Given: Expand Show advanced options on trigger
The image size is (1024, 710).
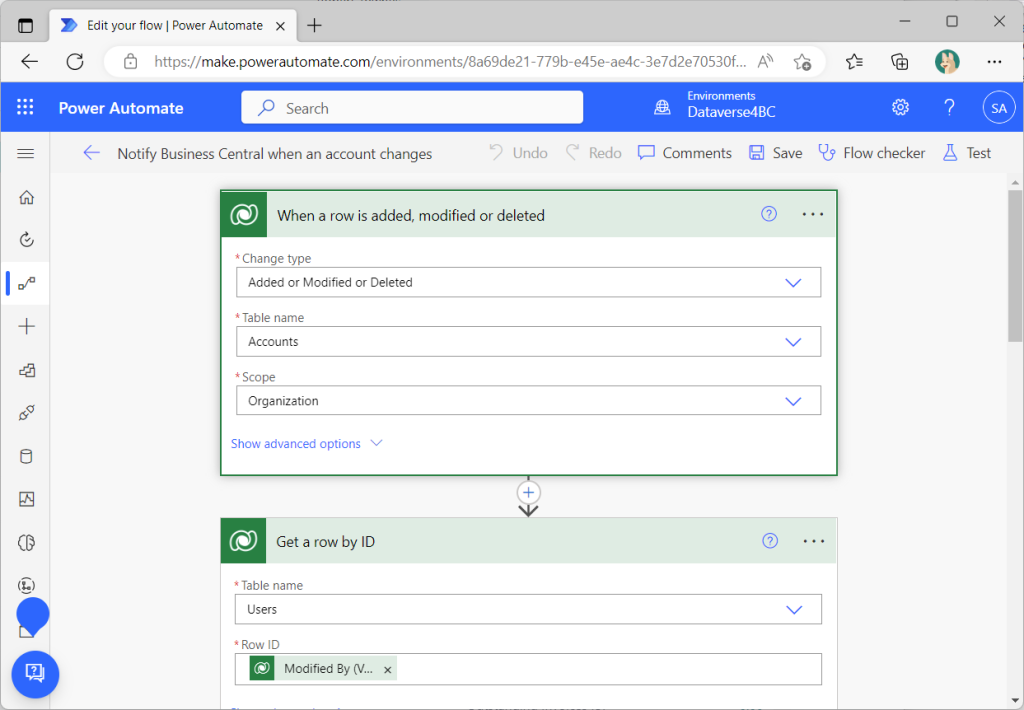Looking at the screenshot, I should coord(306,444).
